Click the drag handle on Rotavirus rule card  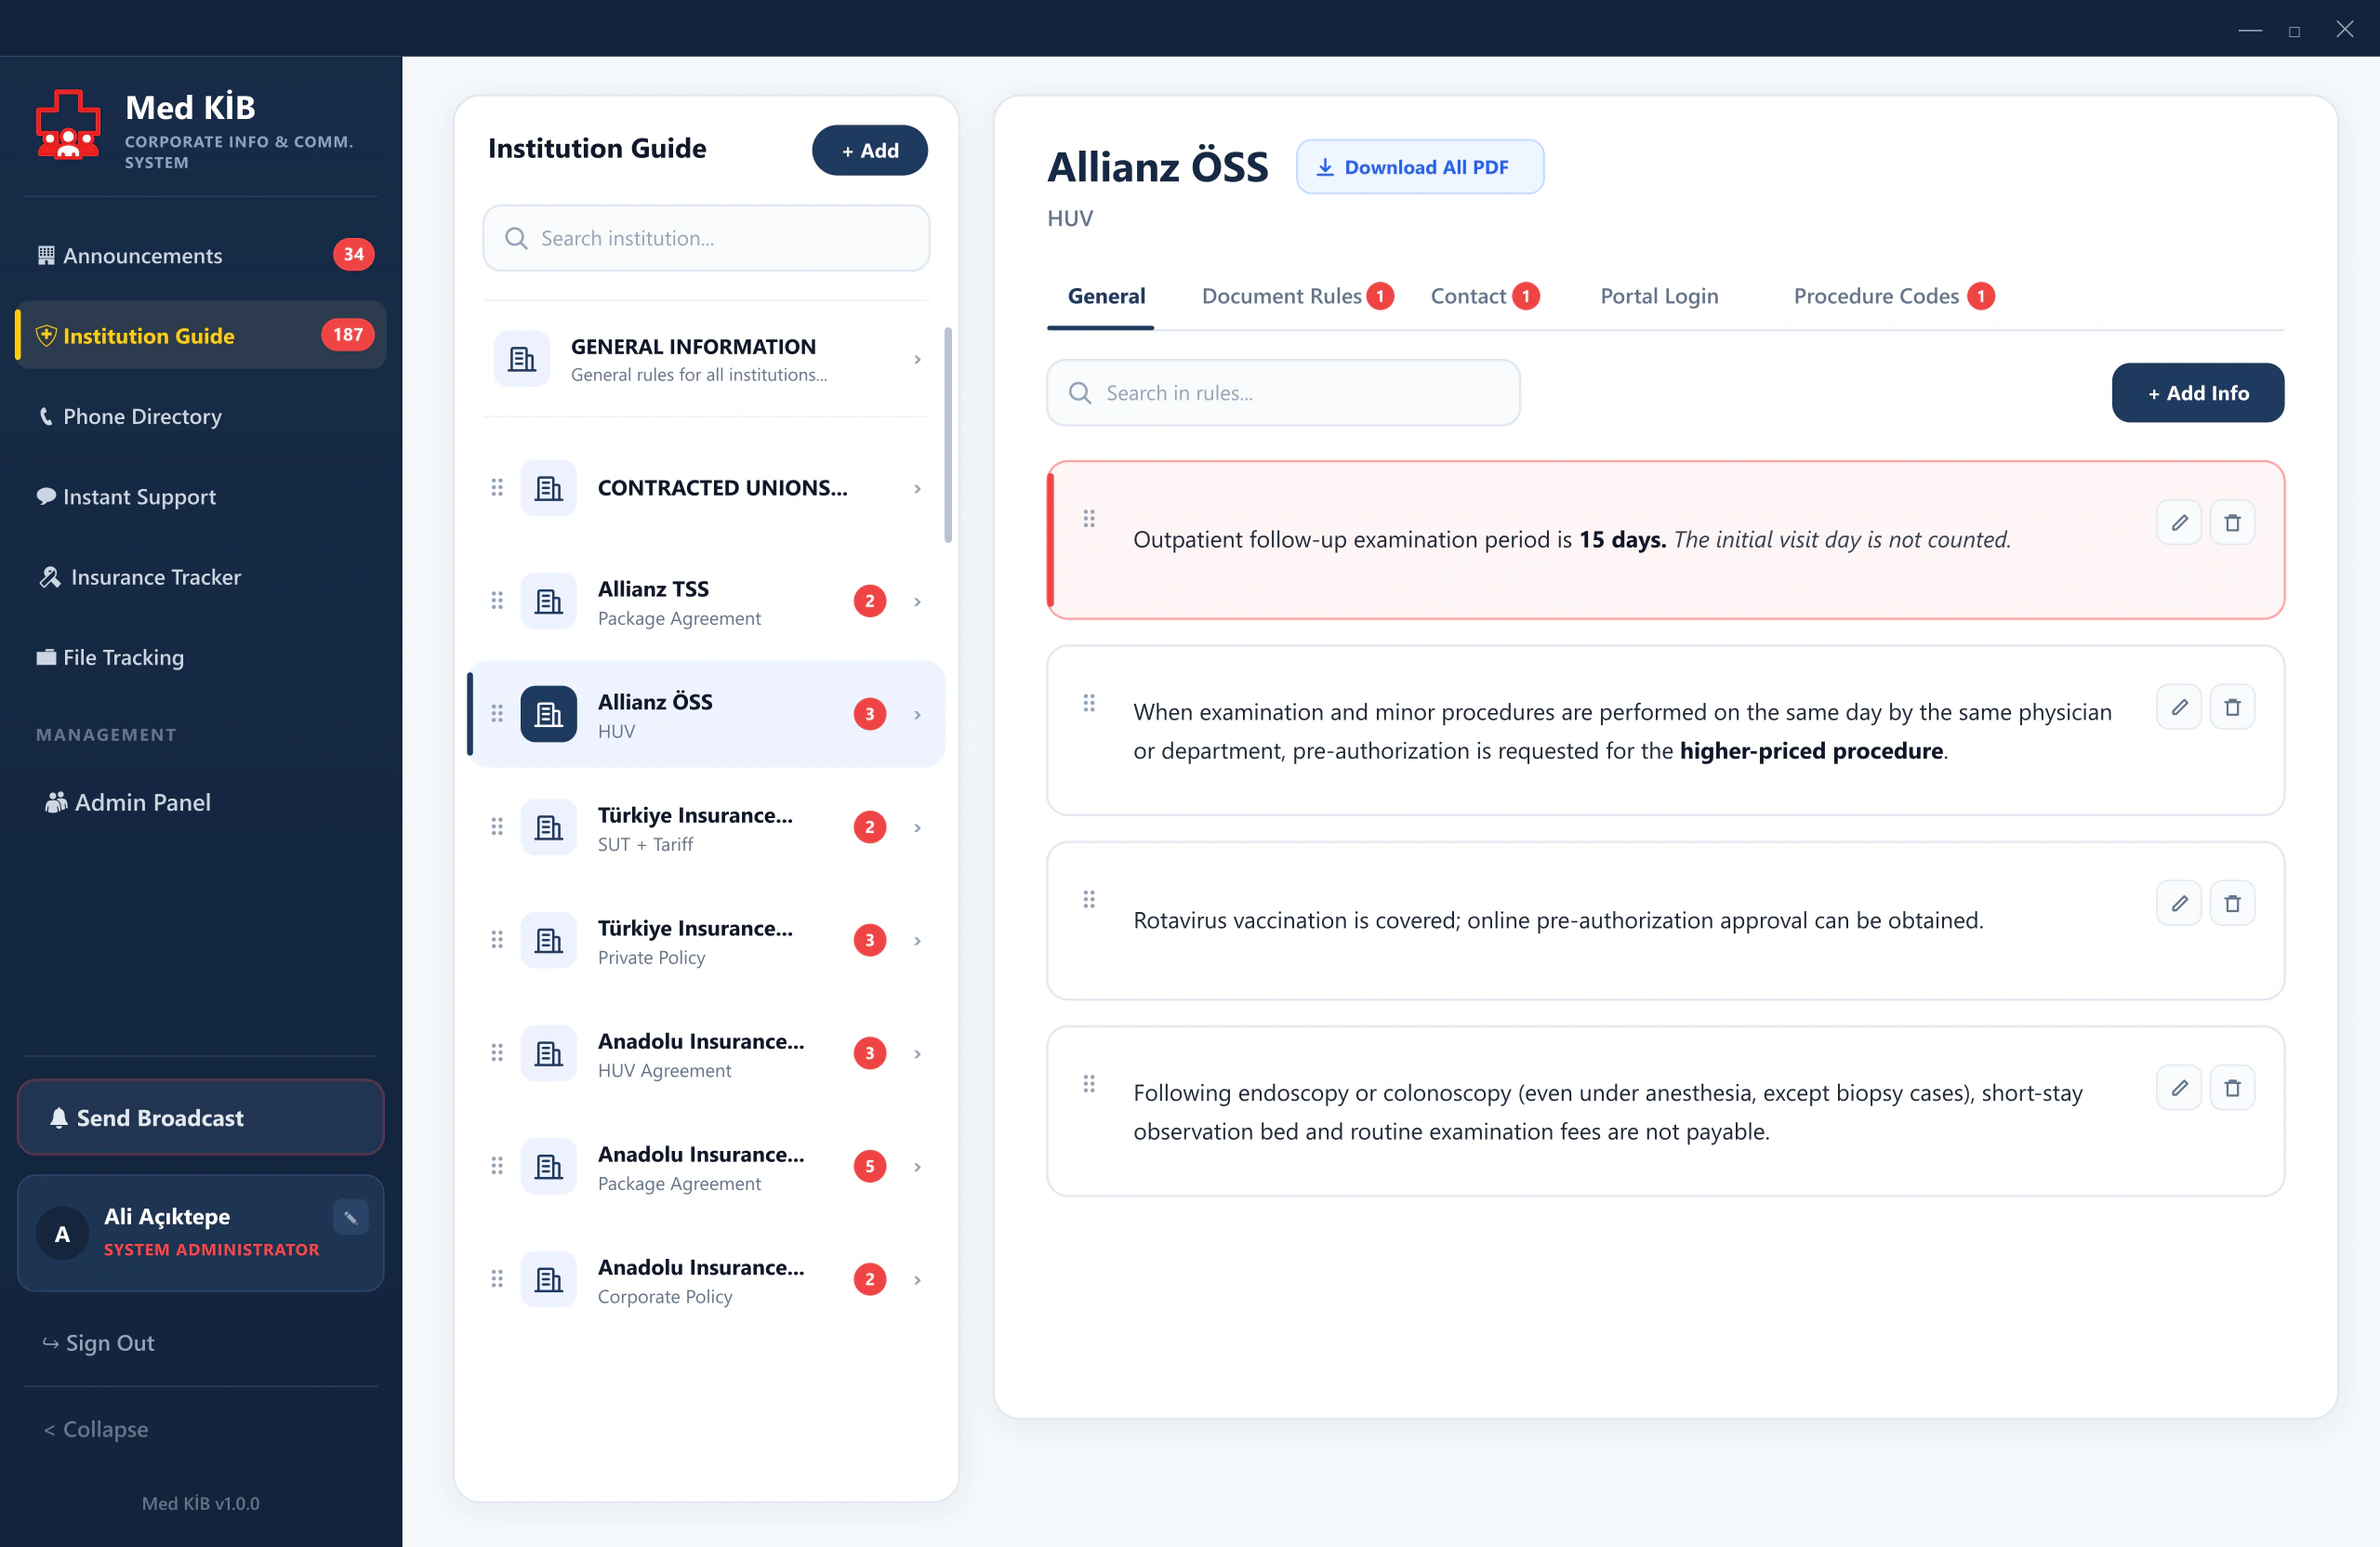tap(1089, 898)
